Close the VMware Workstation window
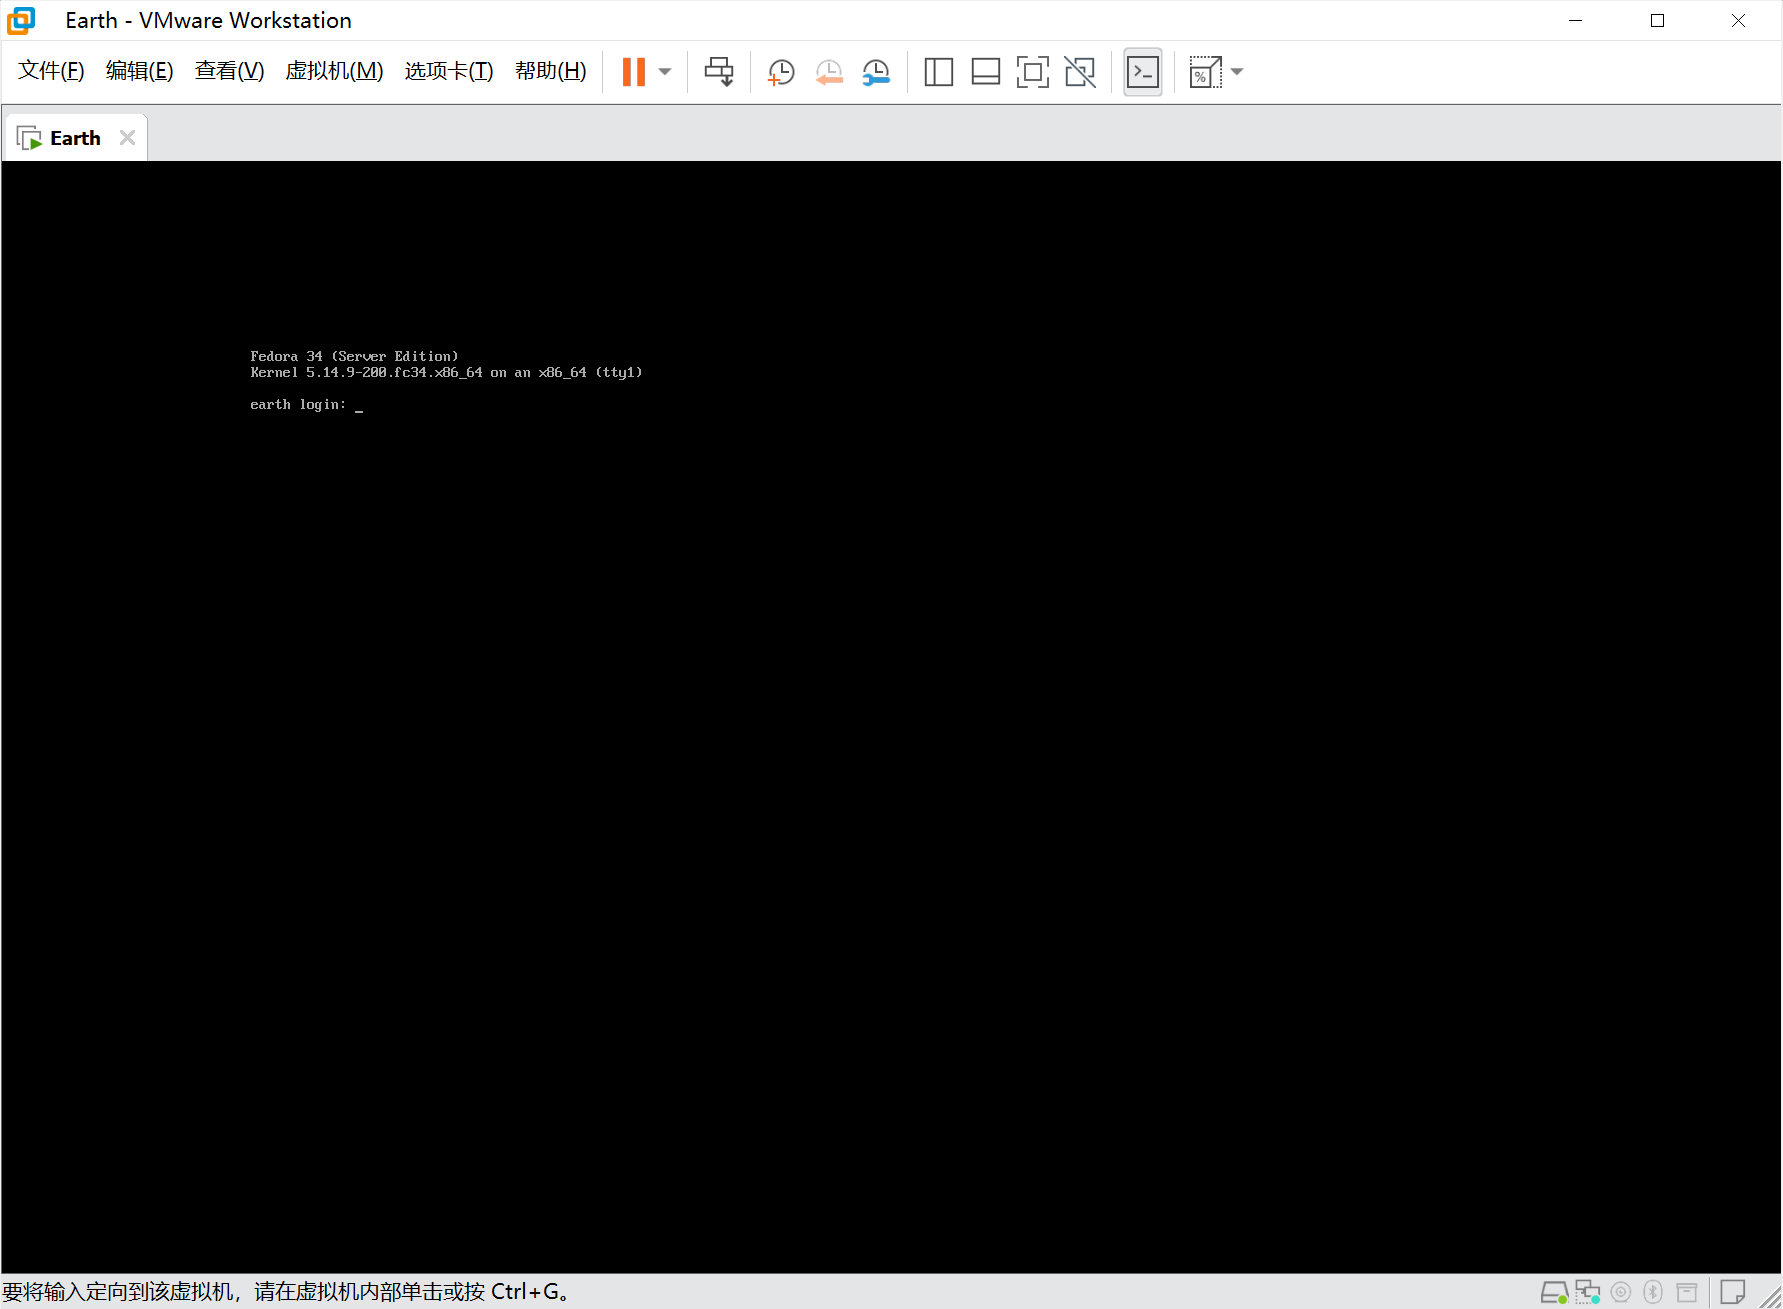The image size is (1783, 1309). [x=1739, y=20]
